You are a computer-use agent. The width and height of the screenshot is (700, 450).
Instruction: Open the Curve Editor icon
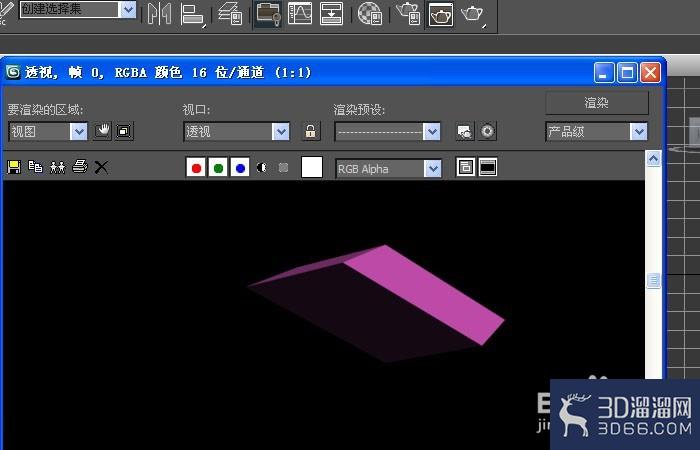(300, 13)
